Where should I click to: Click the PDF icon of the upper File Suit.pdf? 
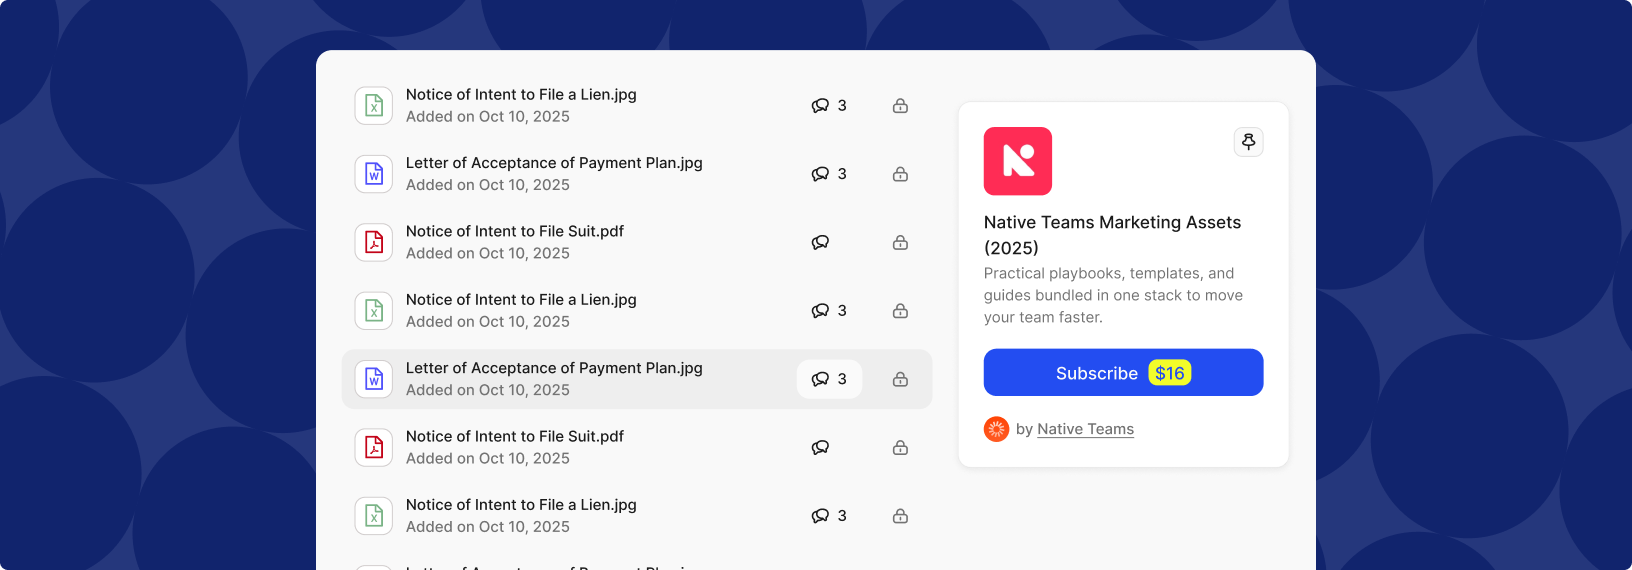374,243
